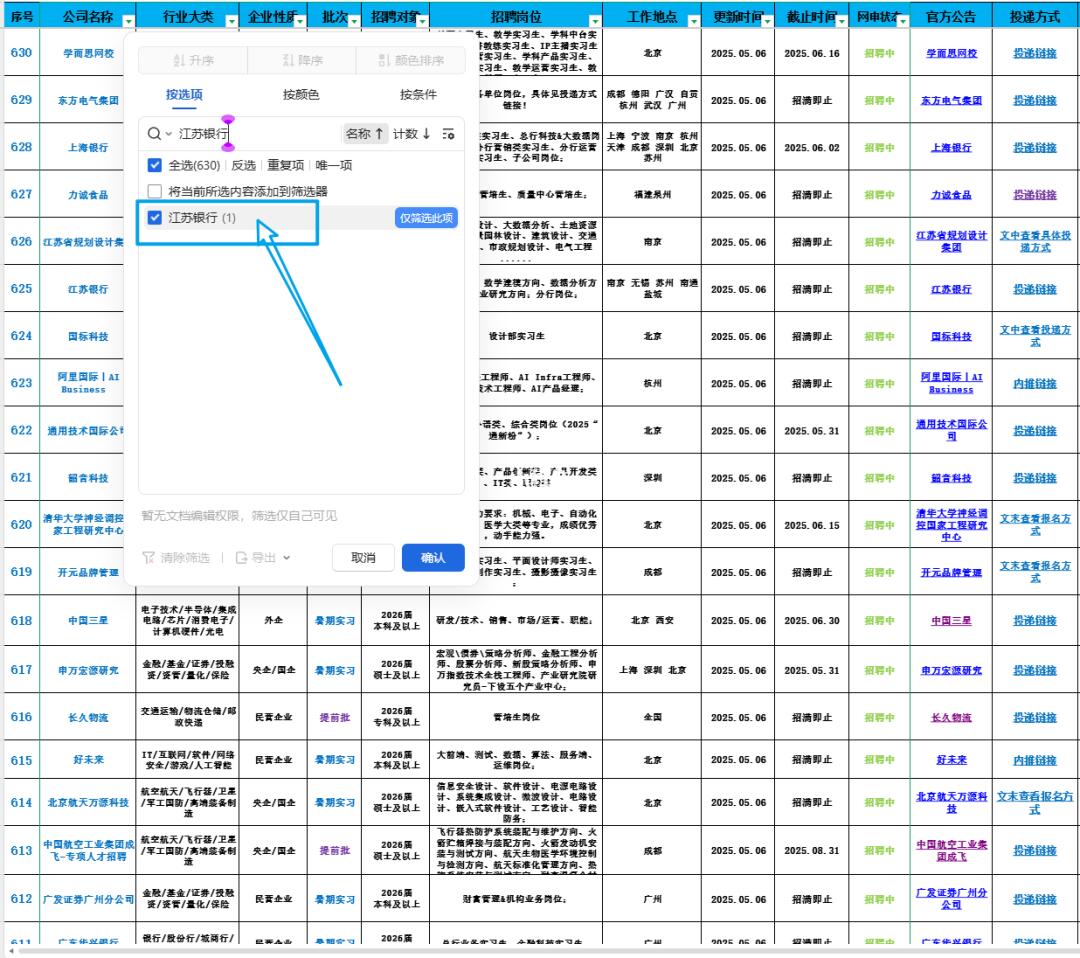This screenshot has width=1080, height=958.
Task: Click 内推链接 in row 615
Action: [x=1035, y=760]
